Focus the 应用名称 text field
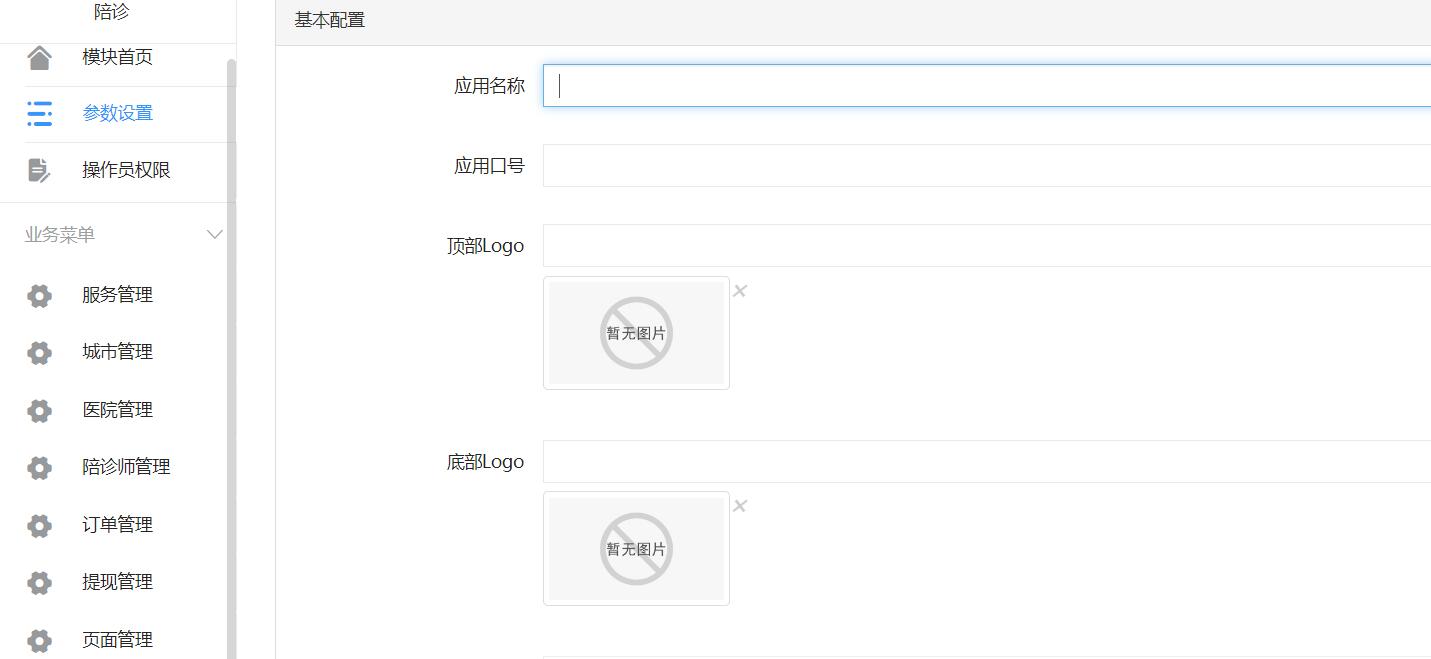Screen dimensions: 1431x659 tap(986, 86)
